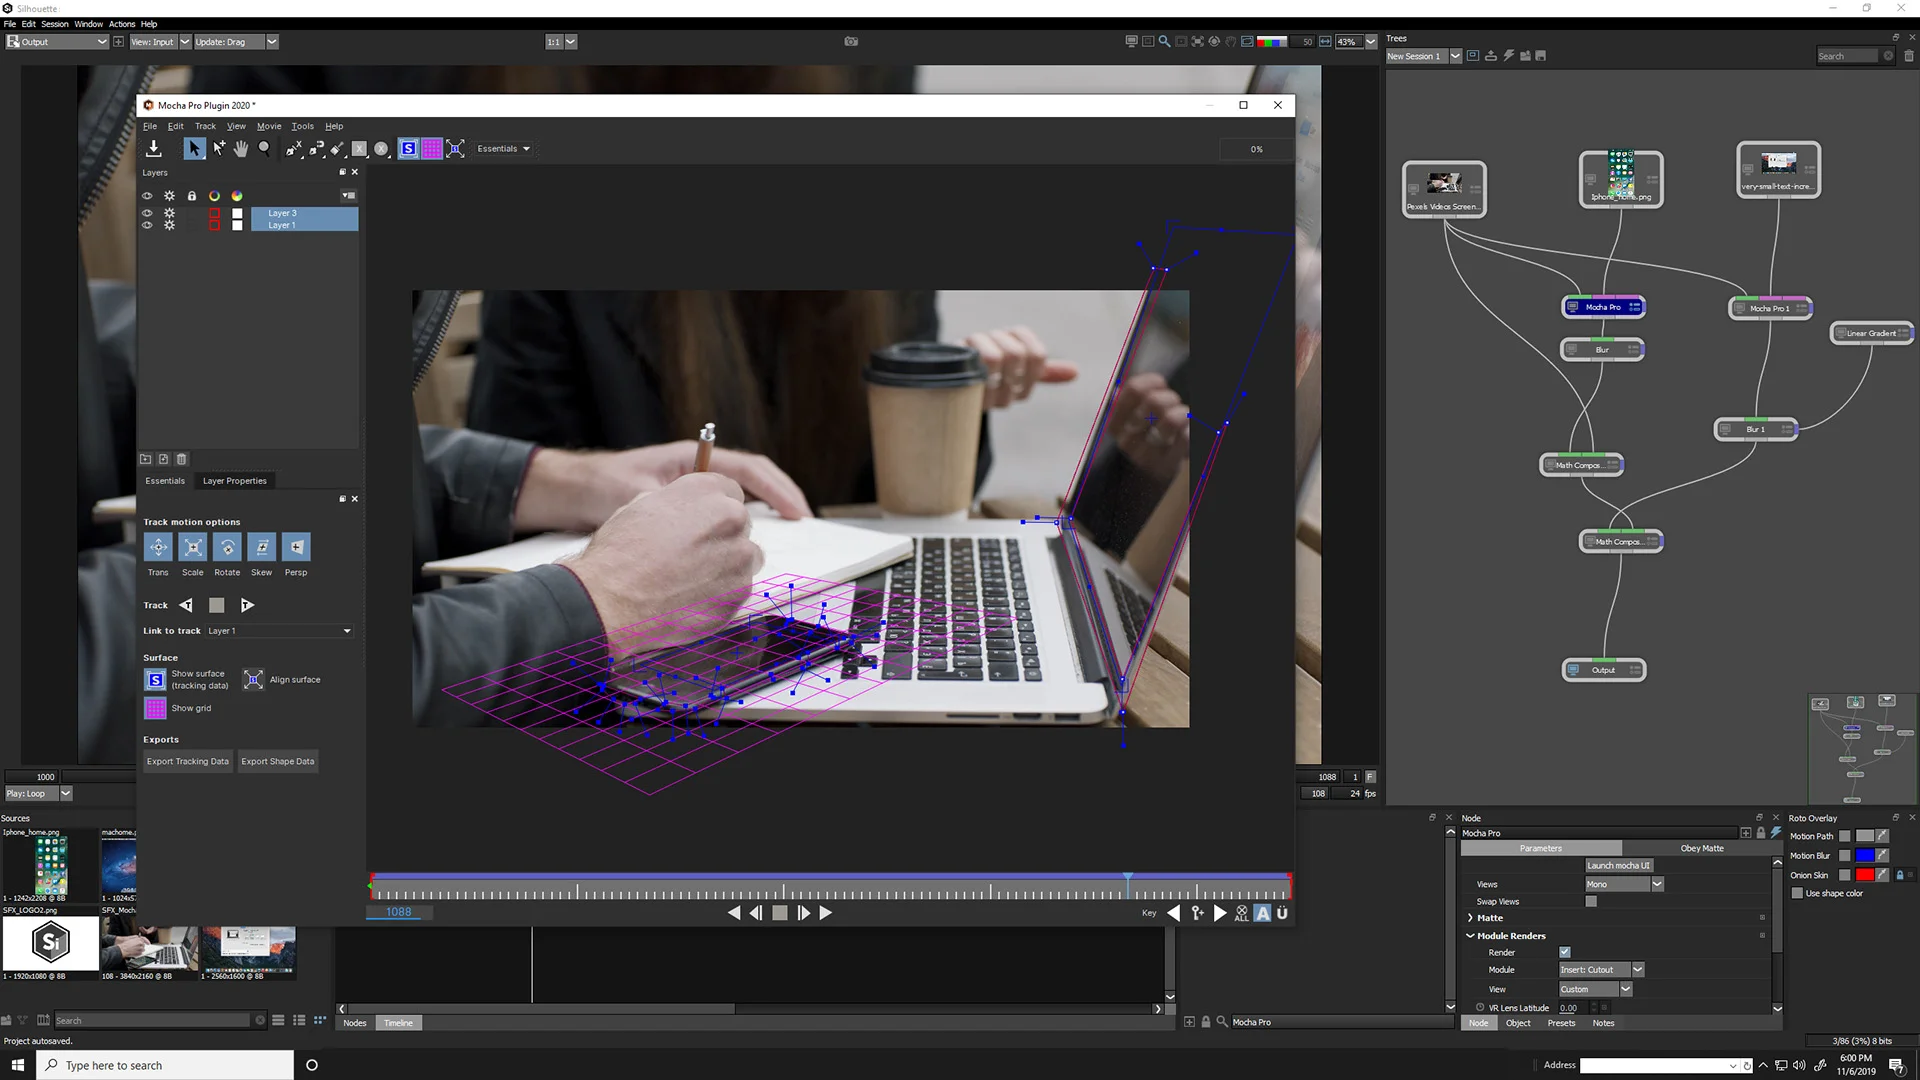Enable the Render checkbox in Module Renders
The height and width of the screenshot is (1080, 1920).
pos(1565,952)
